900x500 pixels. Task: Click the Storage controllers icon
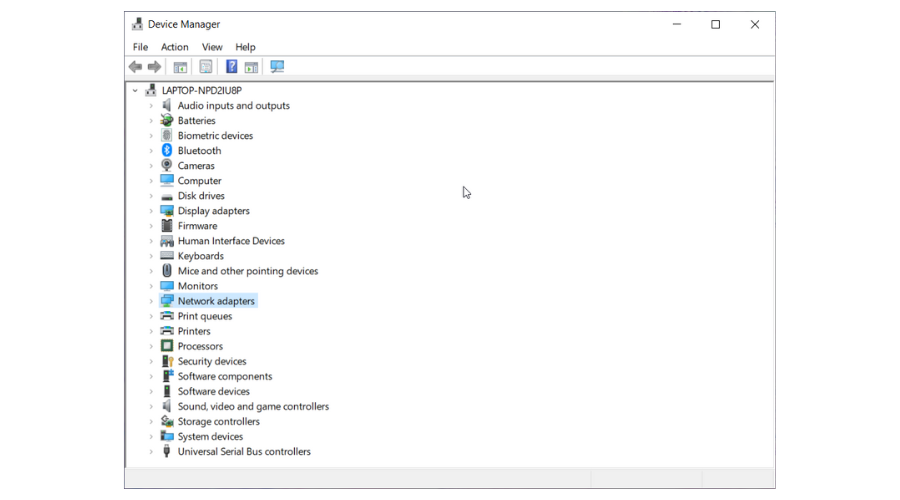(x=167, y=421)
